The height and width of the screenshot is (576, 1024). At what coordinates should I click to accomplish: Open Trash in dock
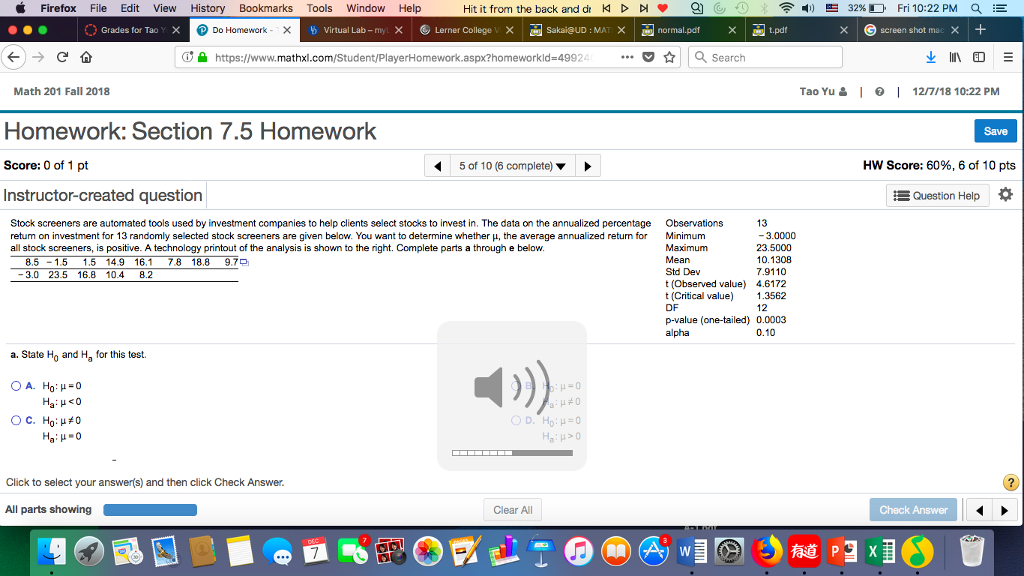coord(971,551)
